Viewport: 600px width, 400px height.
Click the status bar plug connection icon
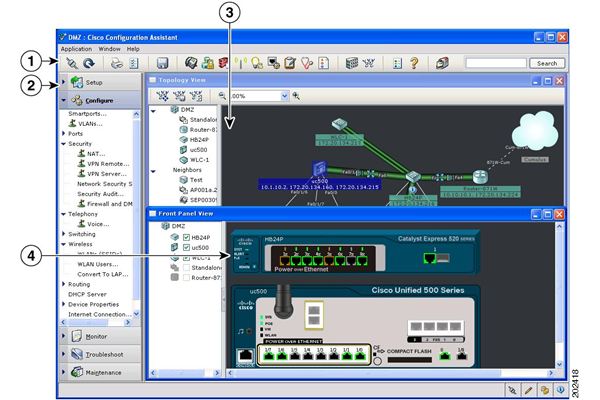tap(512, 390)
